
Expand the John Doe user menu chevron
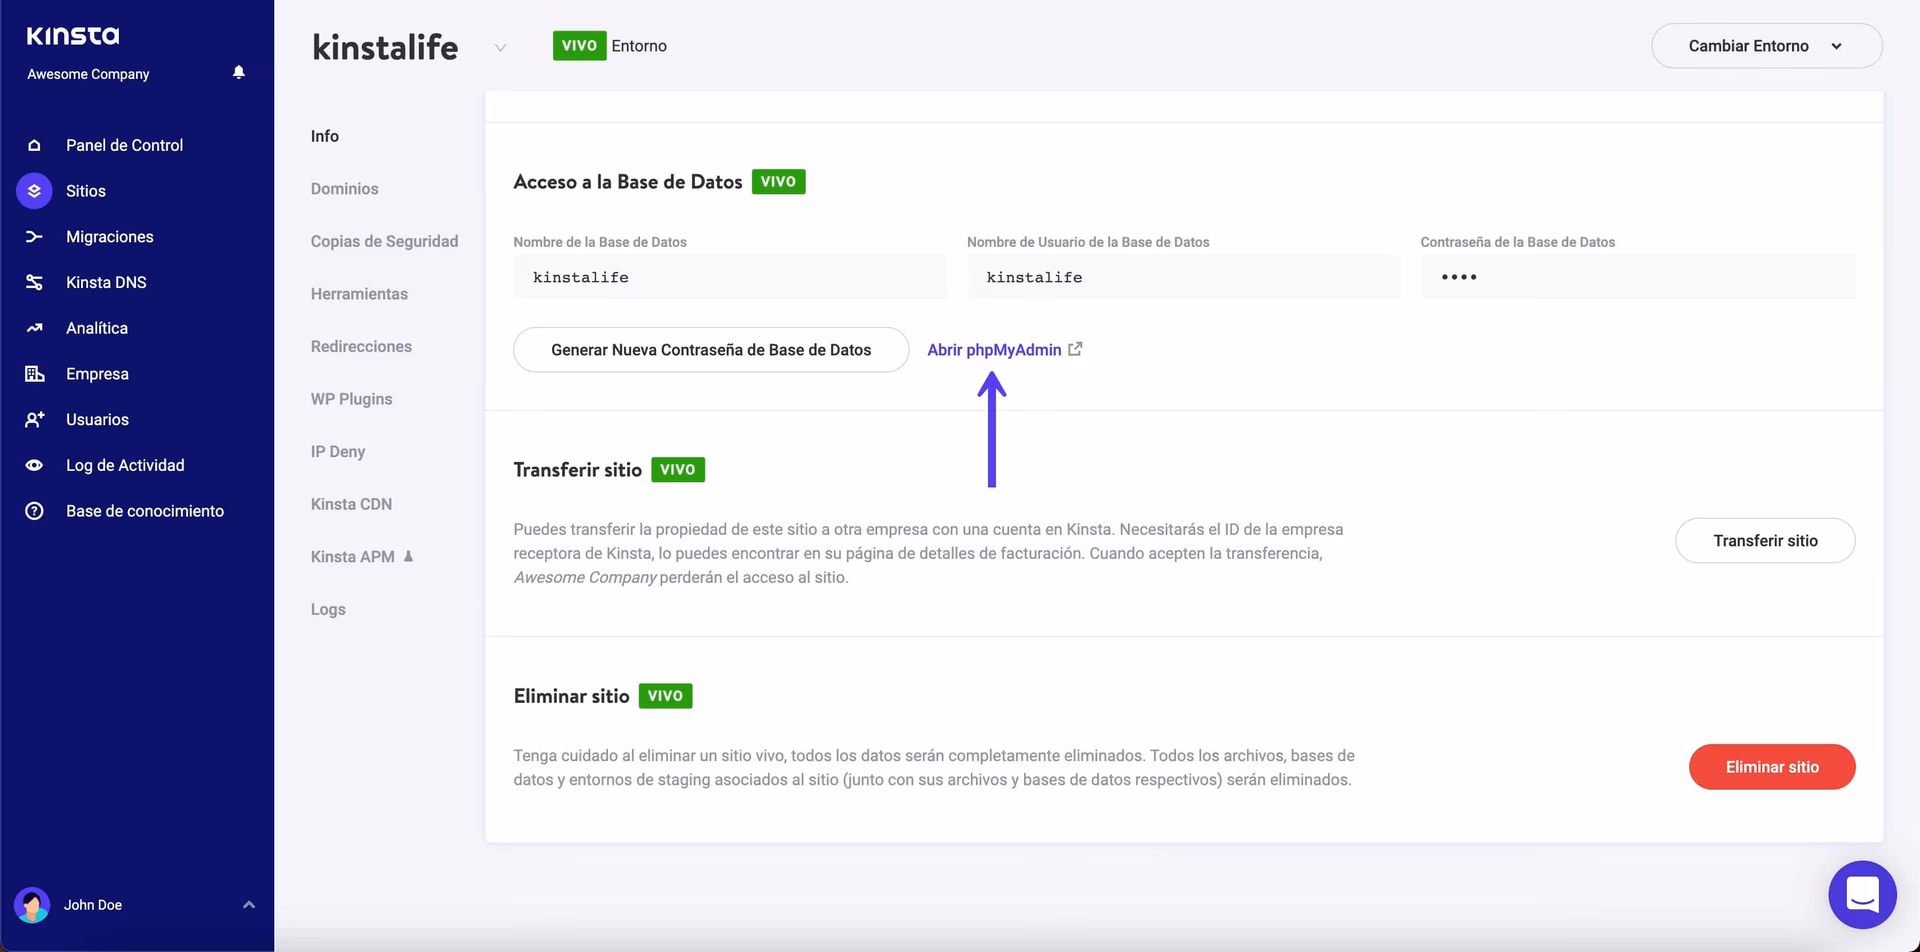[x=249, y=905]
